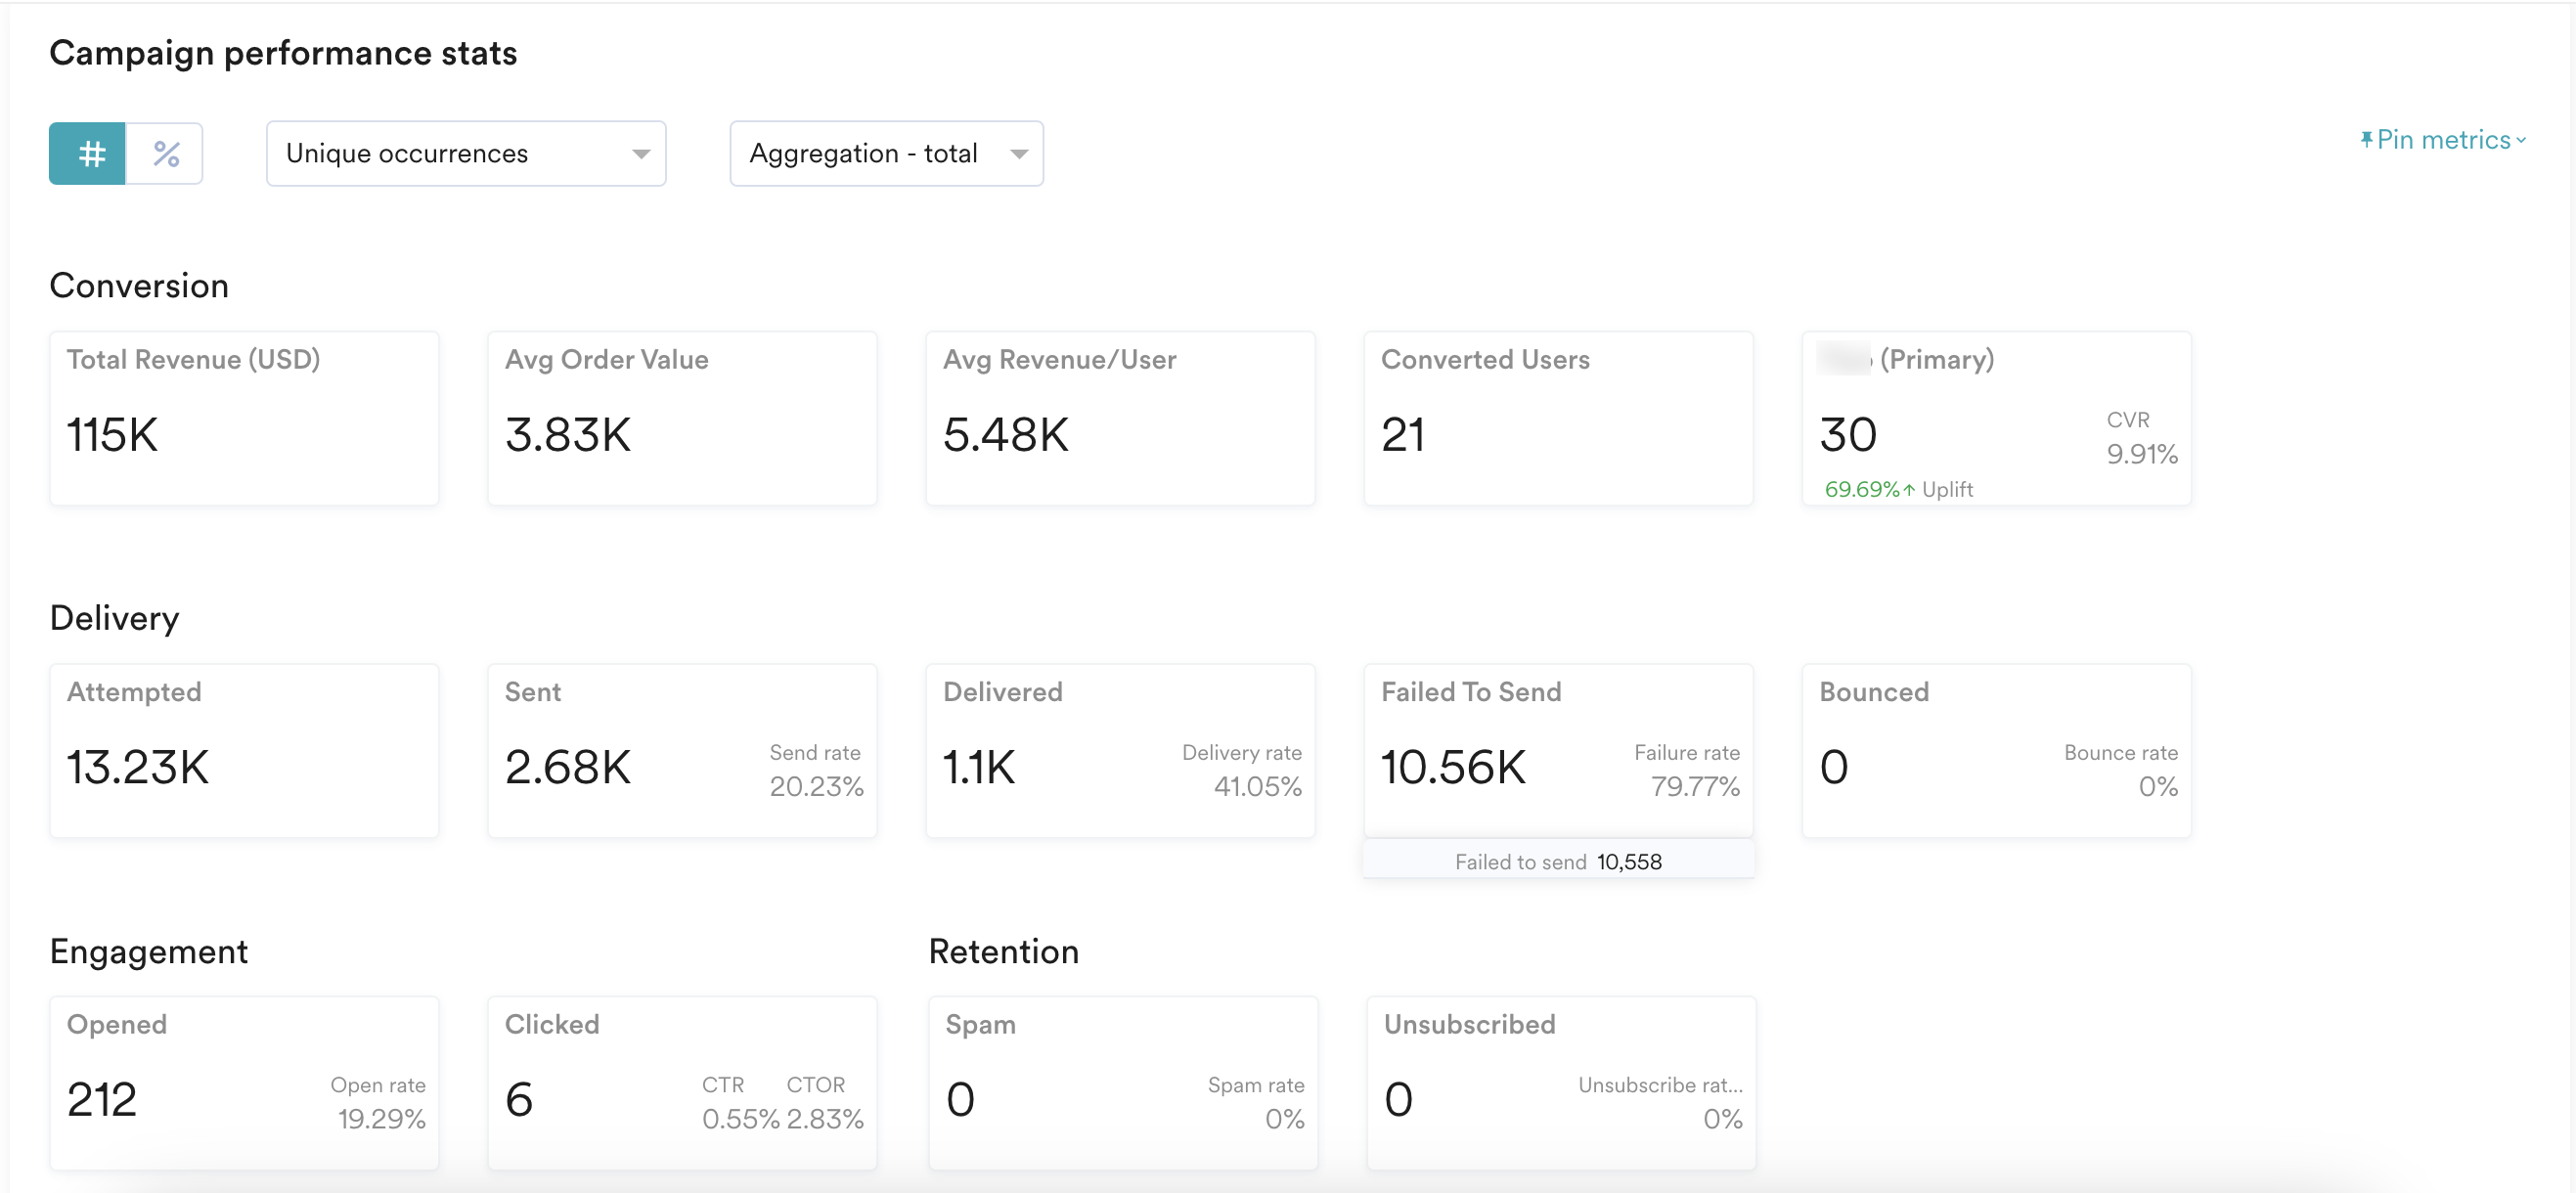
Task: Click the Attempted delivery card
Action: (x=244, y=751)
